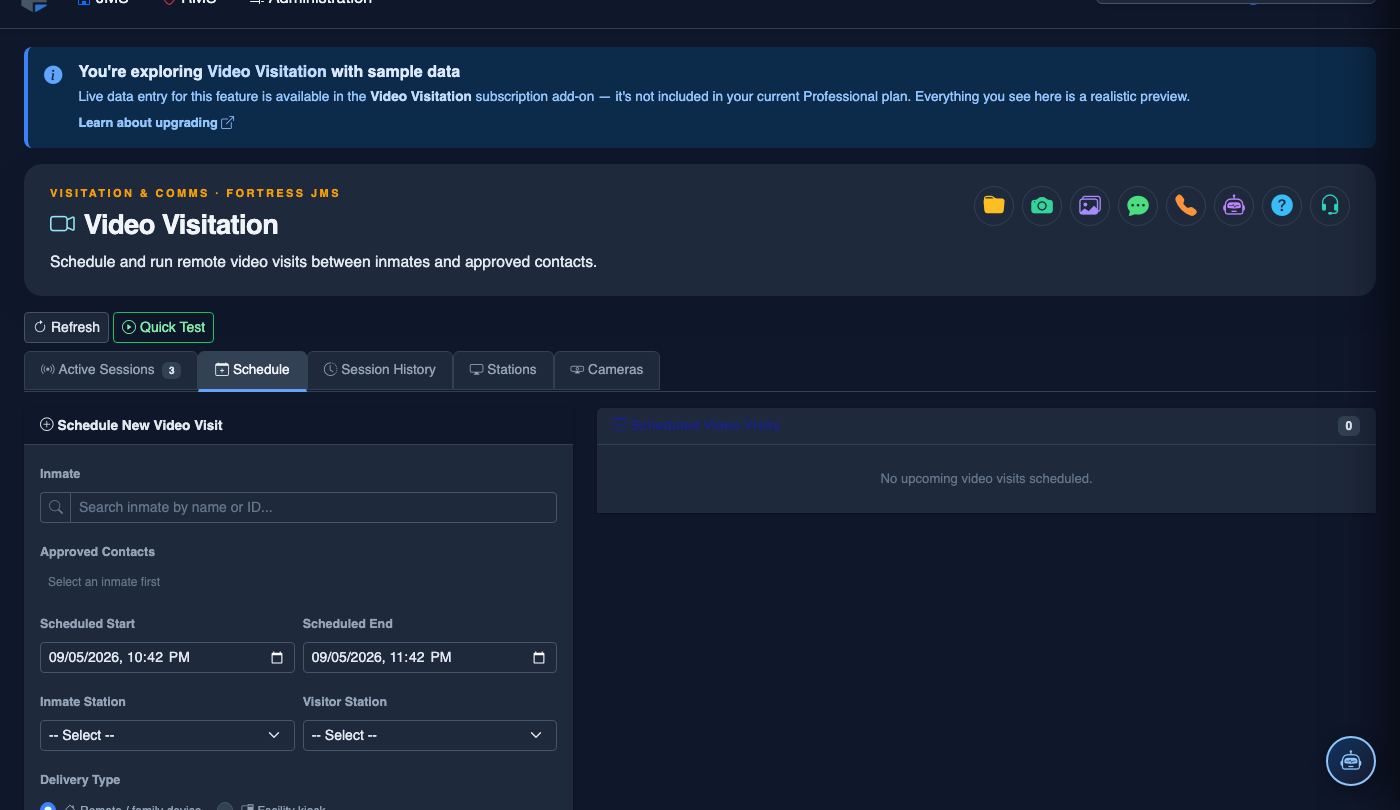Click the Scheduled Video Visits panel heading

697,425
